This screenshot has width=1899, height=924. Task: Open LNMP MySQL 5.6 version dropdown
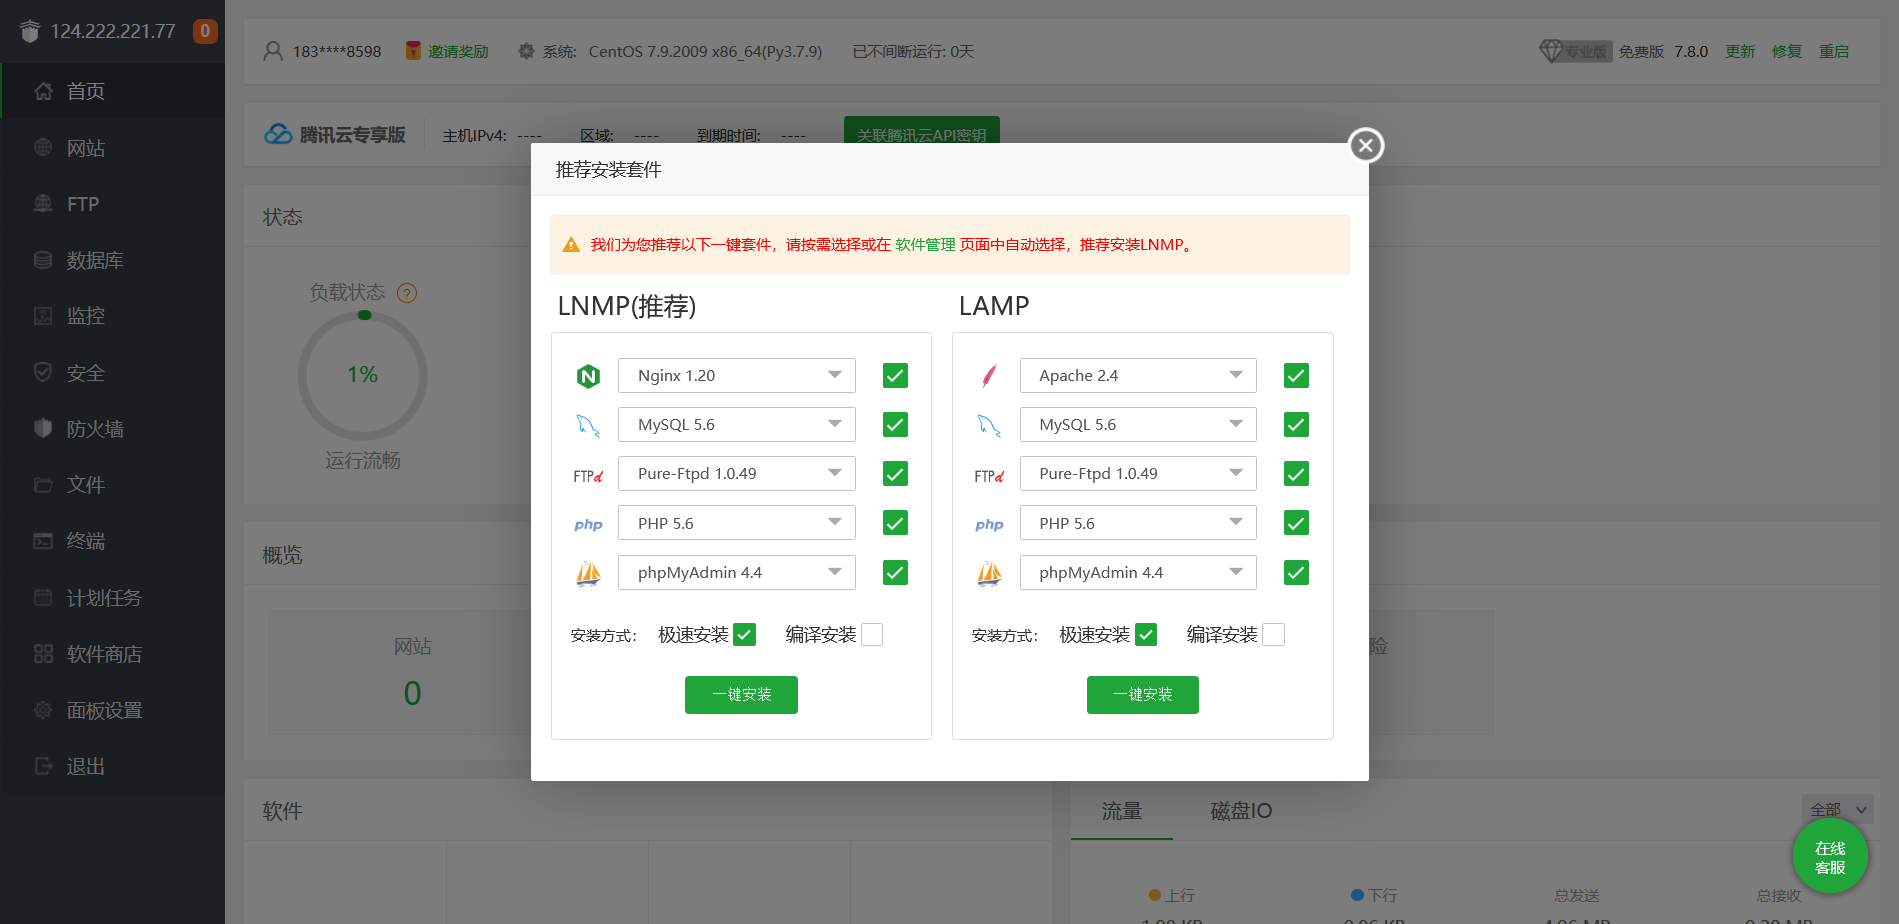tap(737, 424)
